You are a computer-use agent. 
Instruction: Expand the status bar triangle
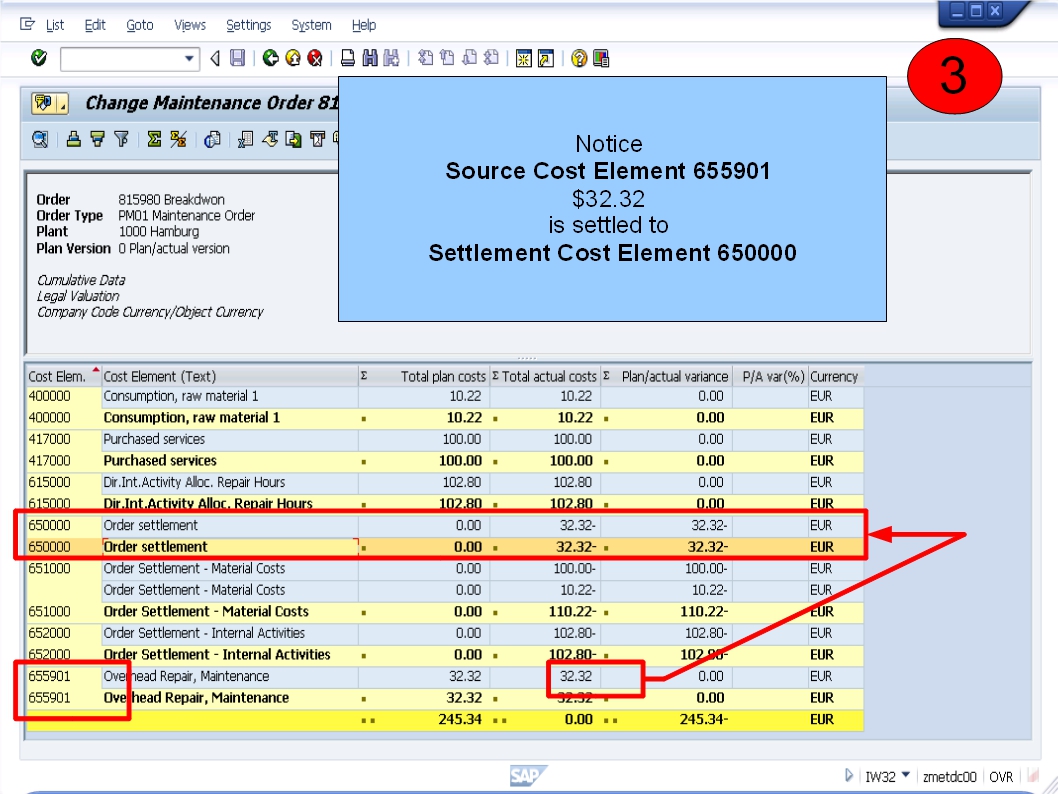tap(849, 776)
